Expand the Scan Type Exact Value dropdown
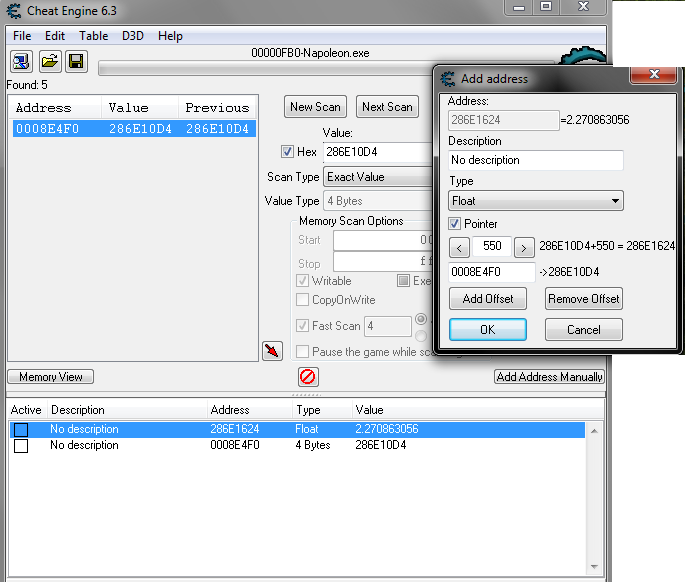This screenshot has width=685, height=582. pos(378,177)
